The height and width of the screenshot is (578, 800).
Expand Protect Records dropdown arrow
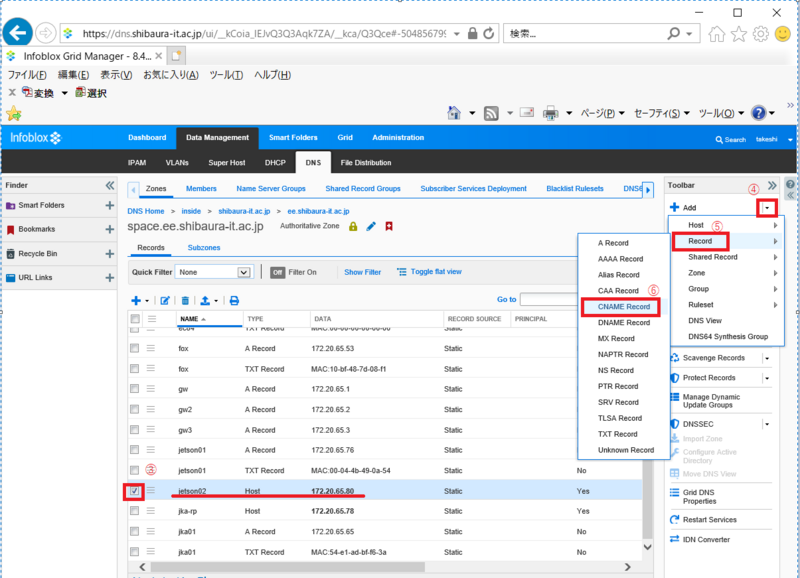[767, 378]
